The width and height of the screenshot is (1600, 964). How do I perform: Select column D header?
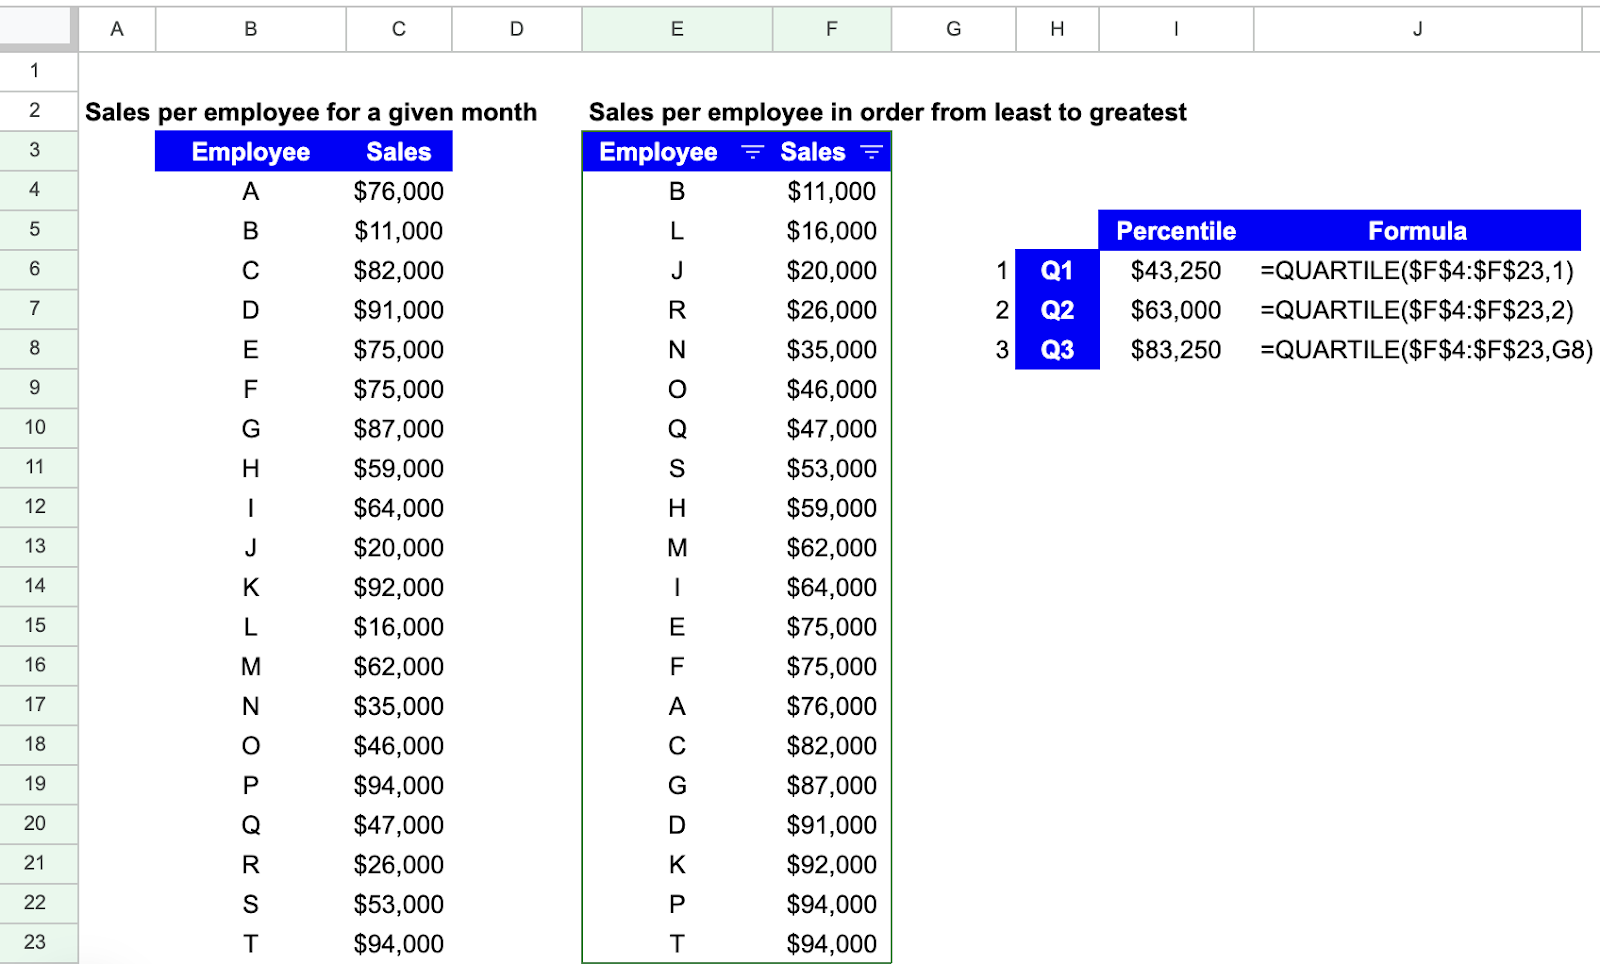click(x=517, y=29)
